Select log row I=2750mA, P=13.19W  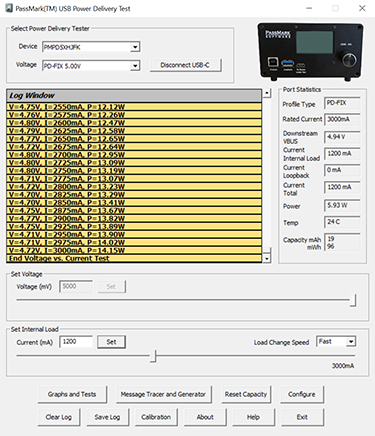pos(134,171)
